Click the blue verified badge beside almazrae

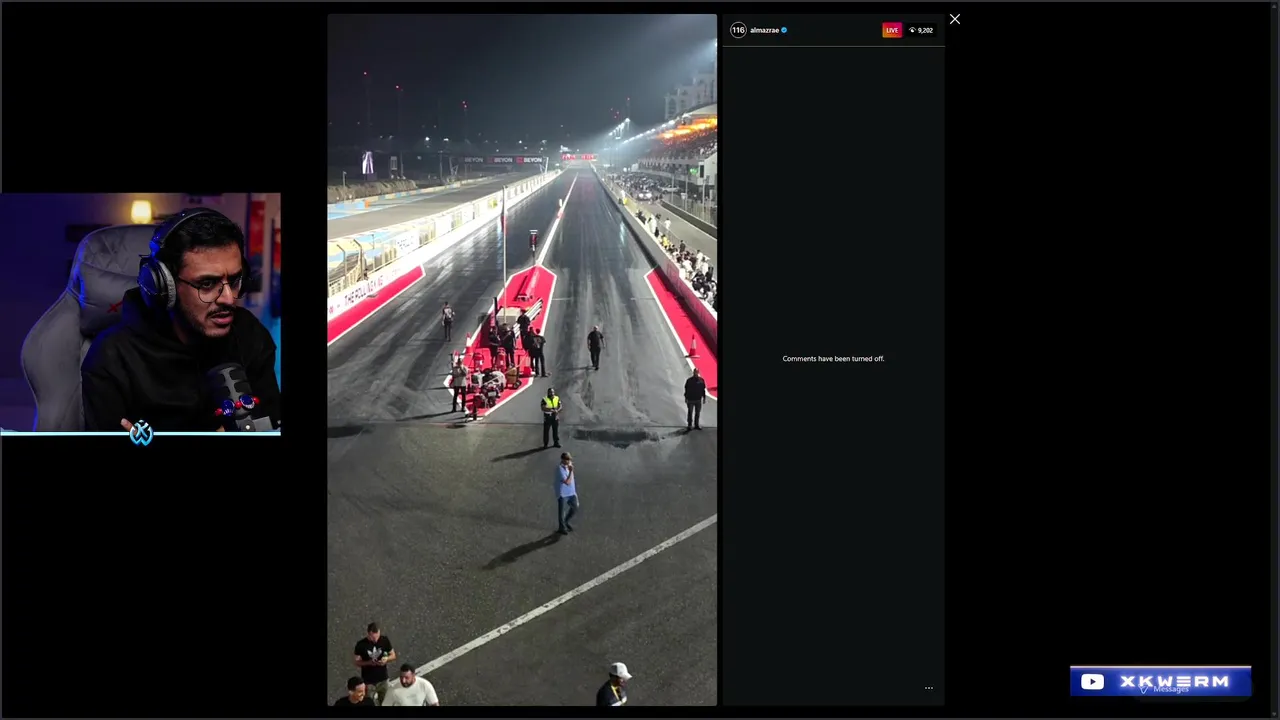pyautogui.click(x=784, y=30)
